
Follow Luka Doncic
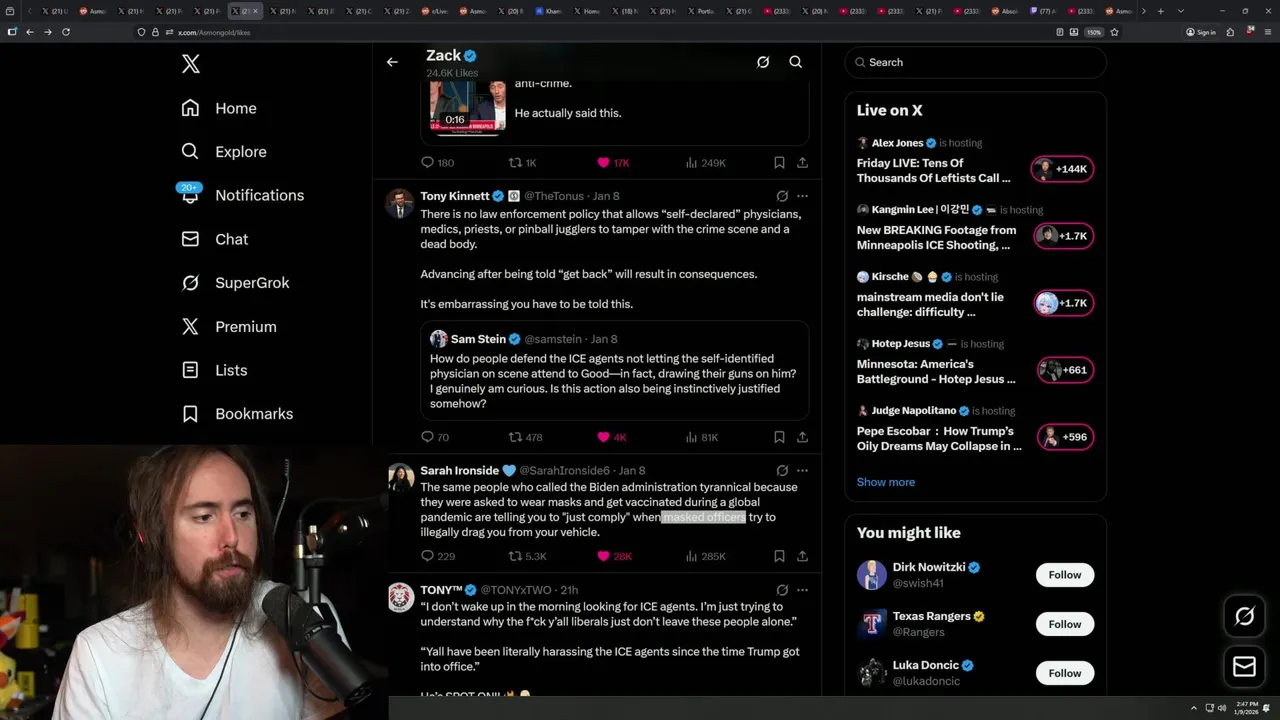coord(1065,673)
